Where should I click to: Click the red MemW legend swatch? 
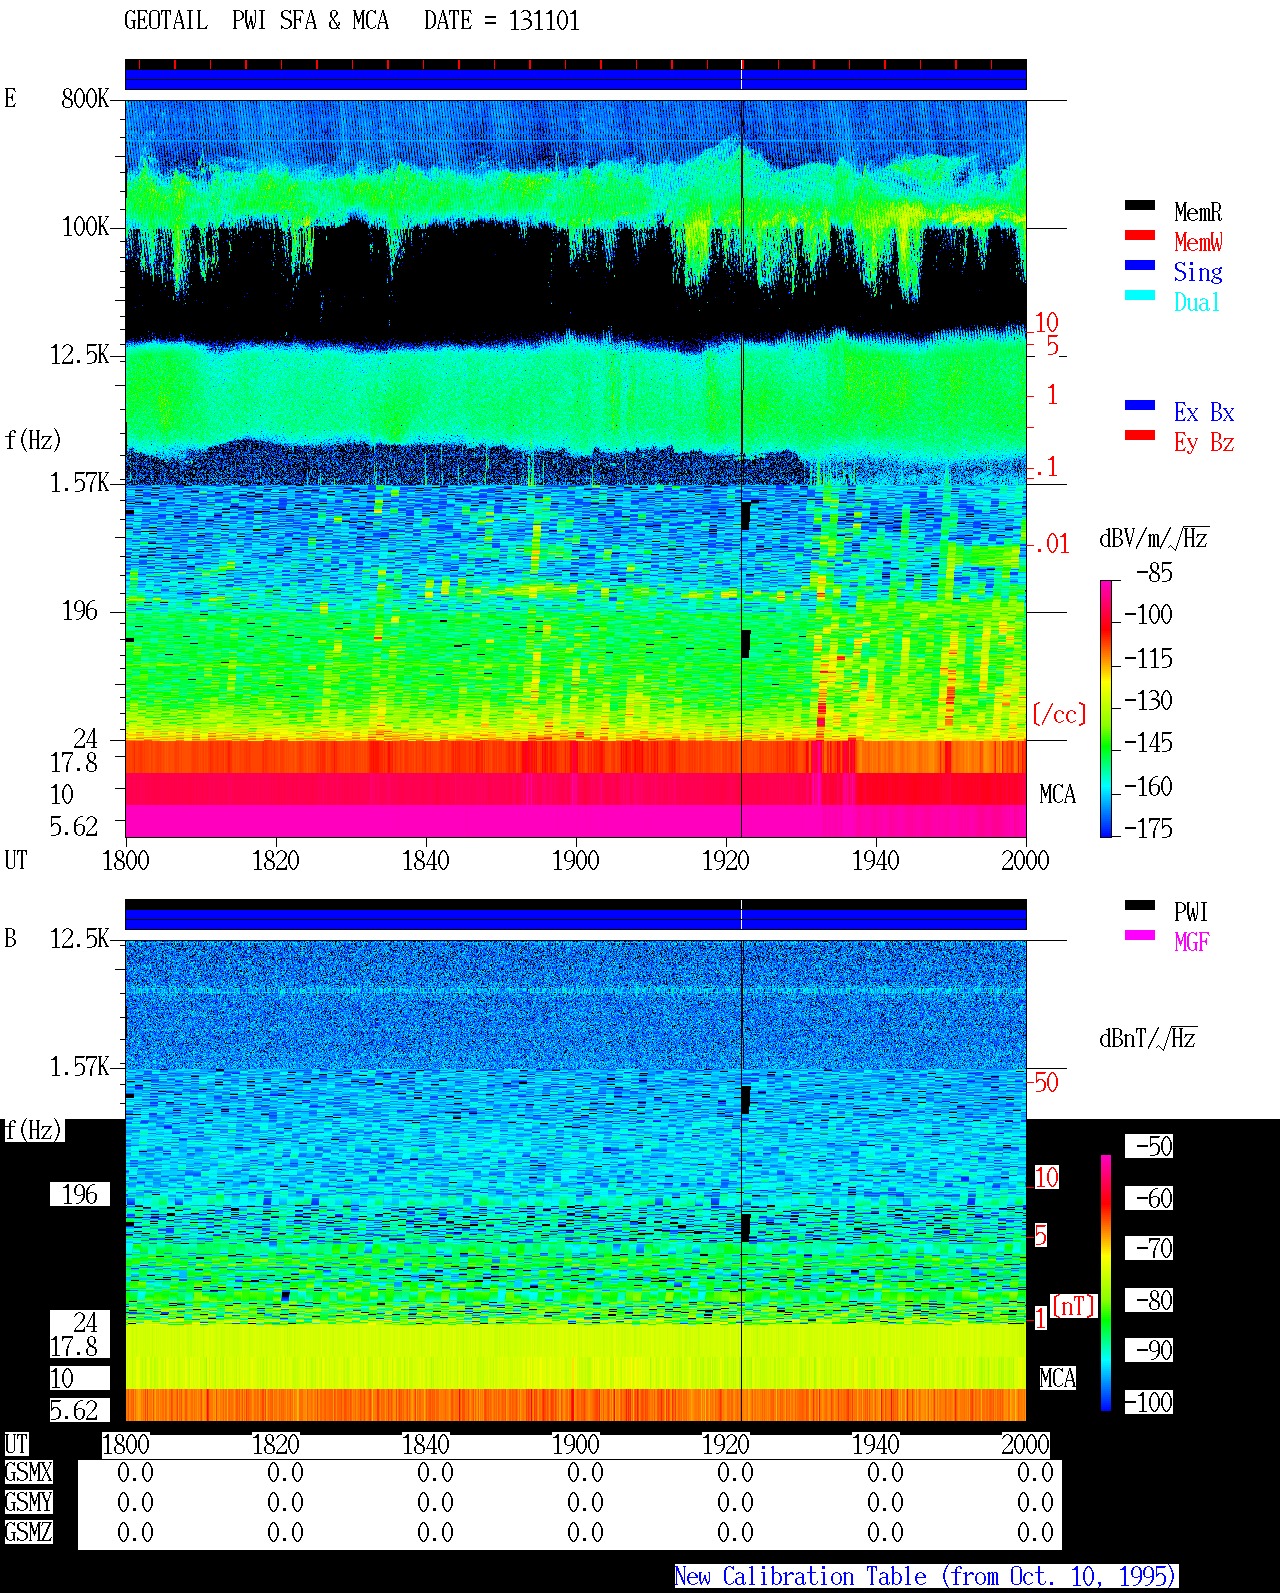click(x=1140, y=236)
